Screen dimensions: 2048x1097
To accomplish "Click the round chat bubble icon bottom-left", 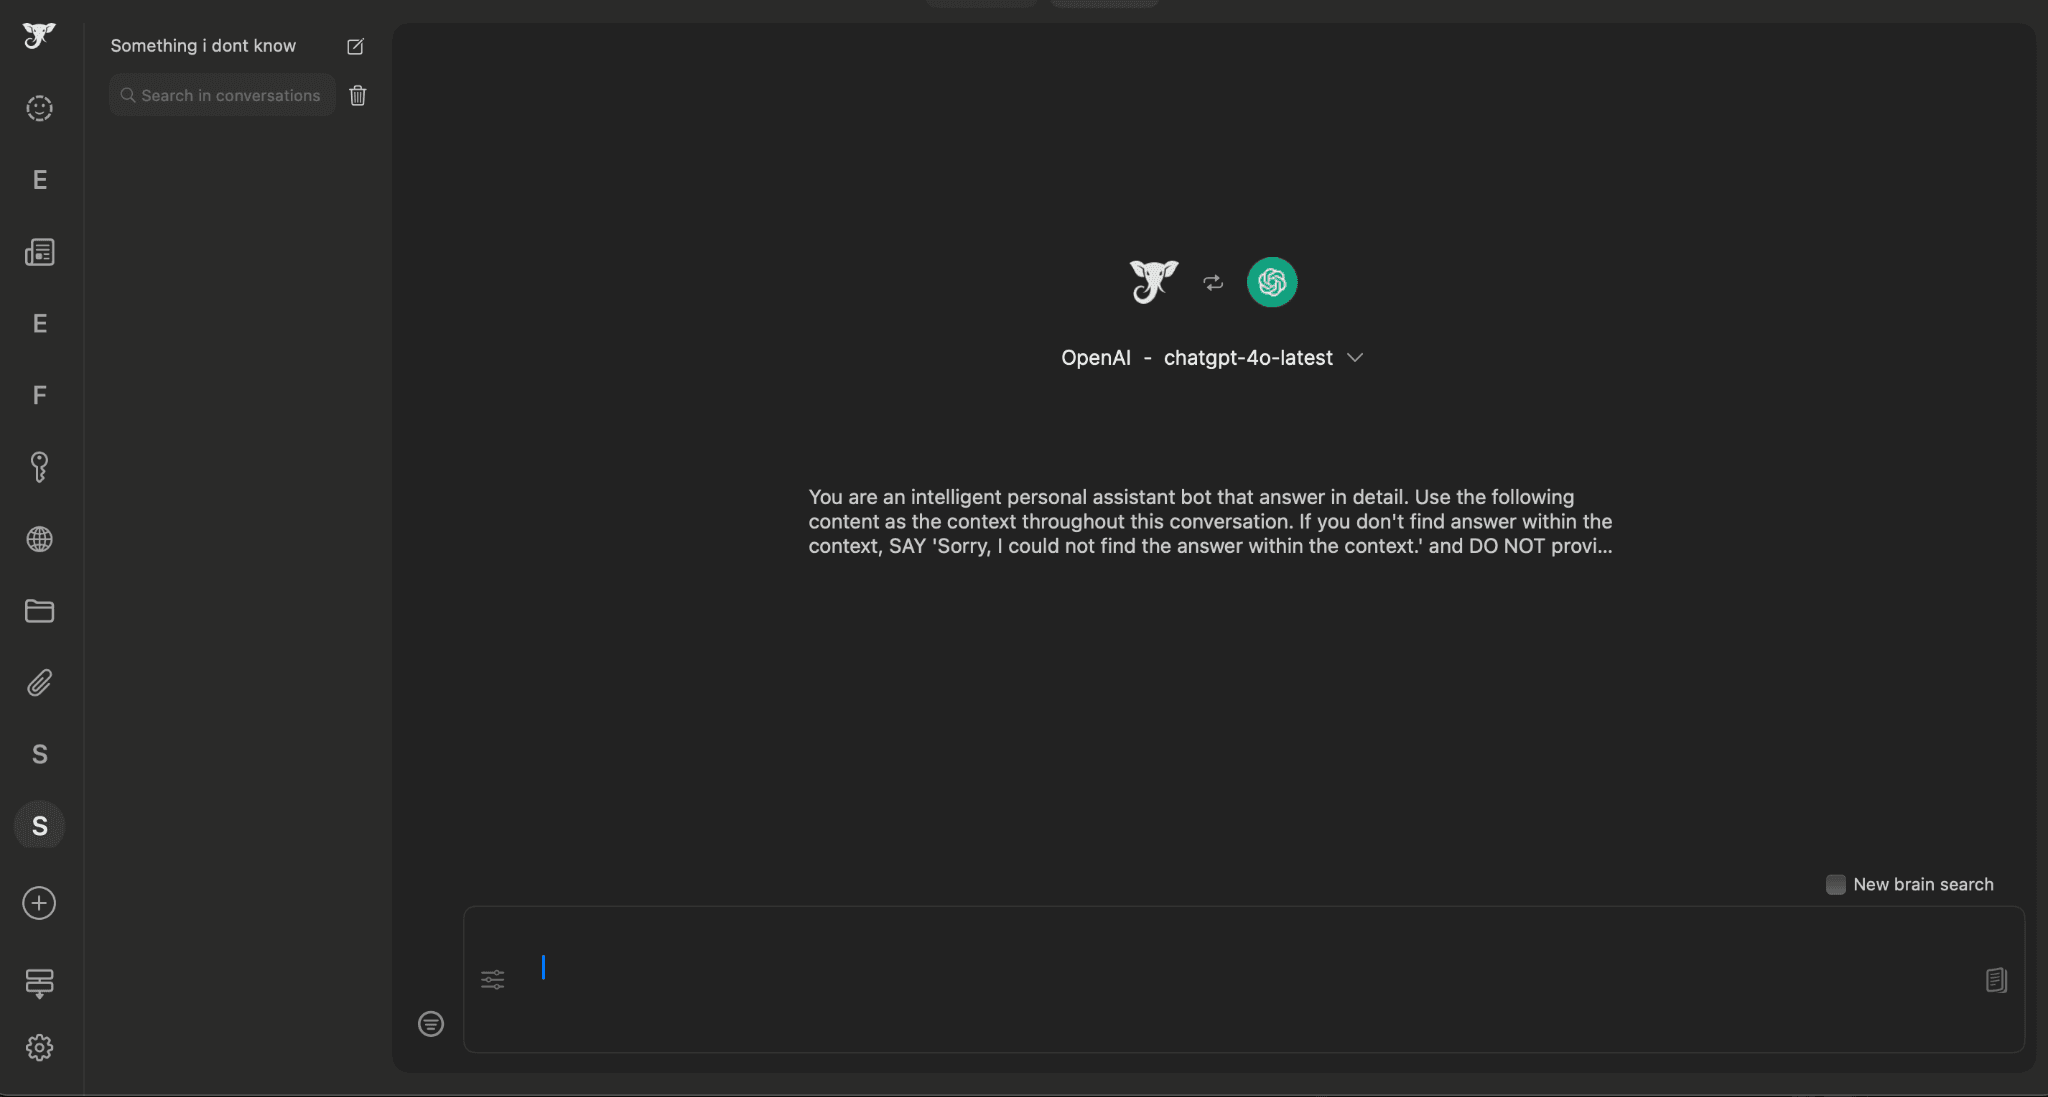I will pos(431,1023).
